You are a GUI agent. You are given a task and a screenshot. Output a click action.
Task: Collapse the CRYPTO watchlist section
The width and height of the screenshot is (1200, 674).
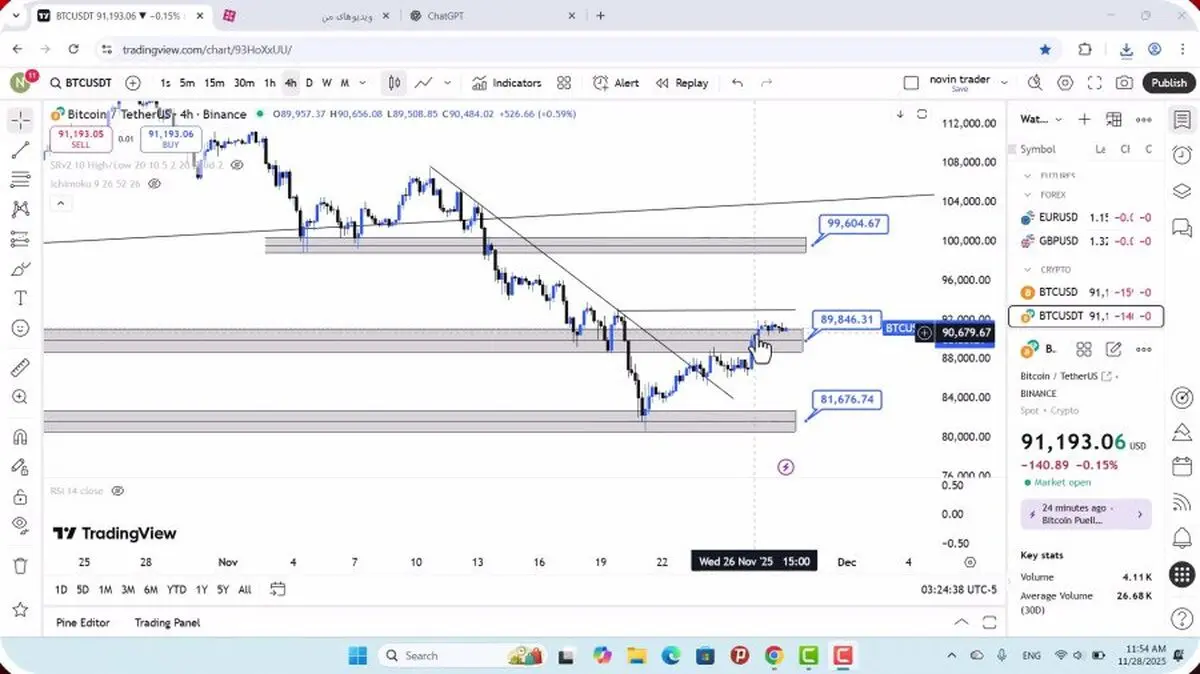pos(1029,270)
